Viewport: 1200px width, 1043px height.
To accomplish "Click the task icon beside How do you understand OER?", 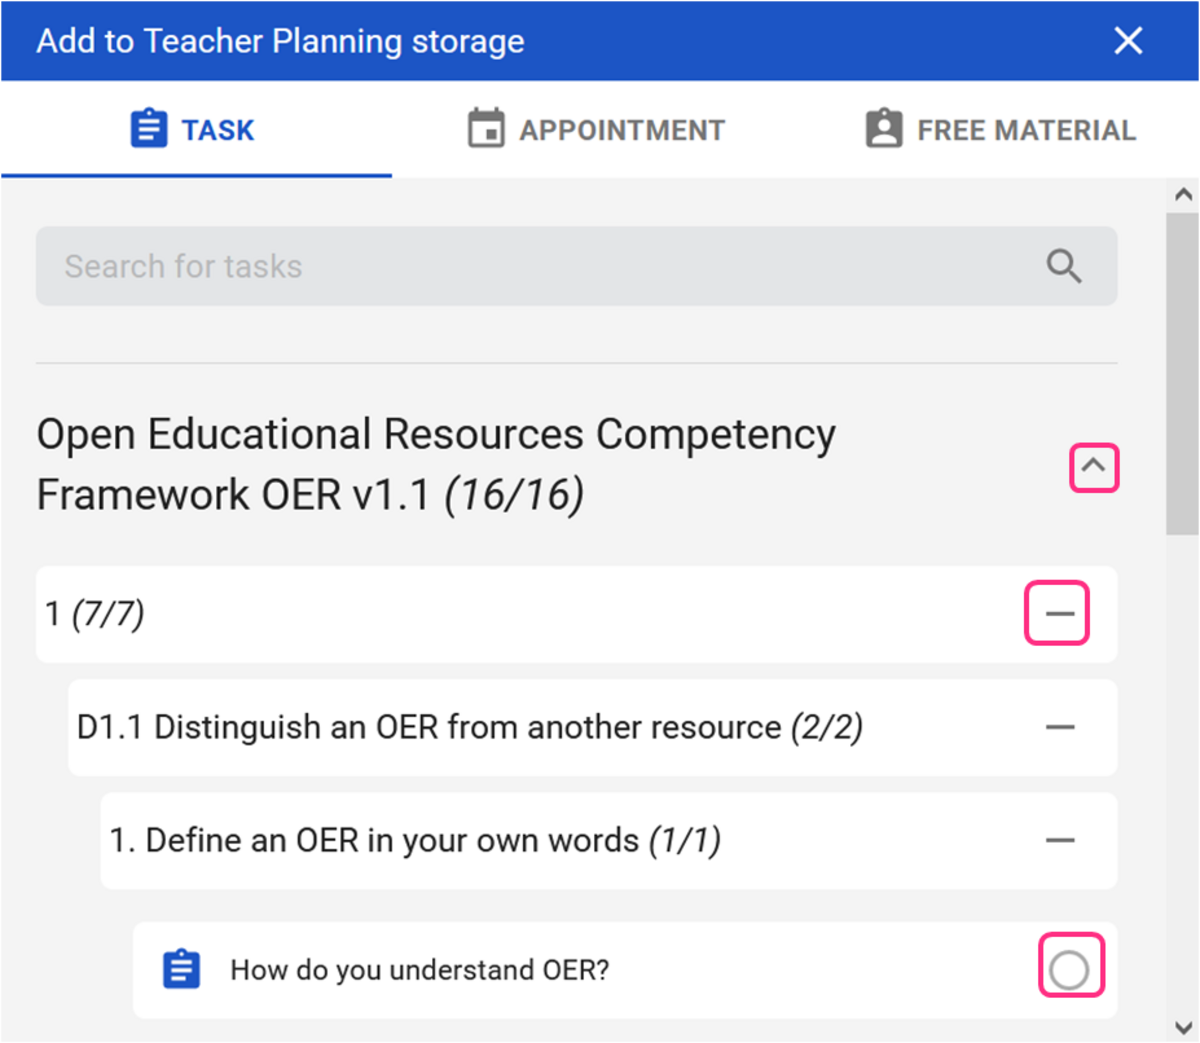I will [181, 969].
